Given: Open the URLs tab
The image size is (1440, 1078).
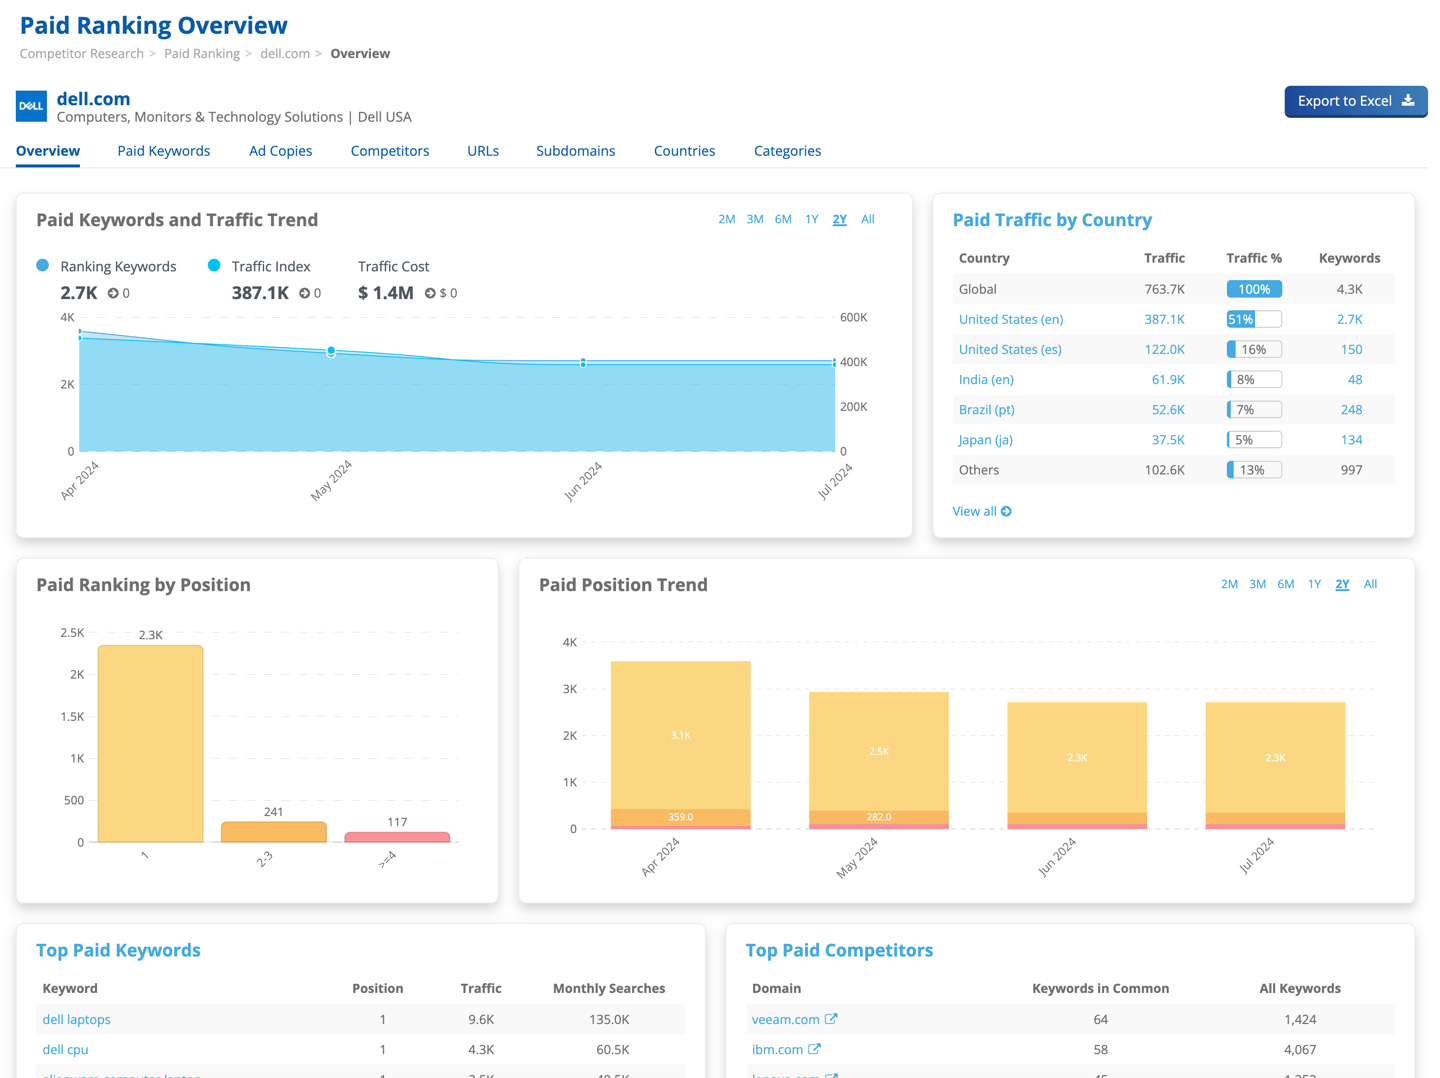Looking at the screenshot, I should point(483,151).
